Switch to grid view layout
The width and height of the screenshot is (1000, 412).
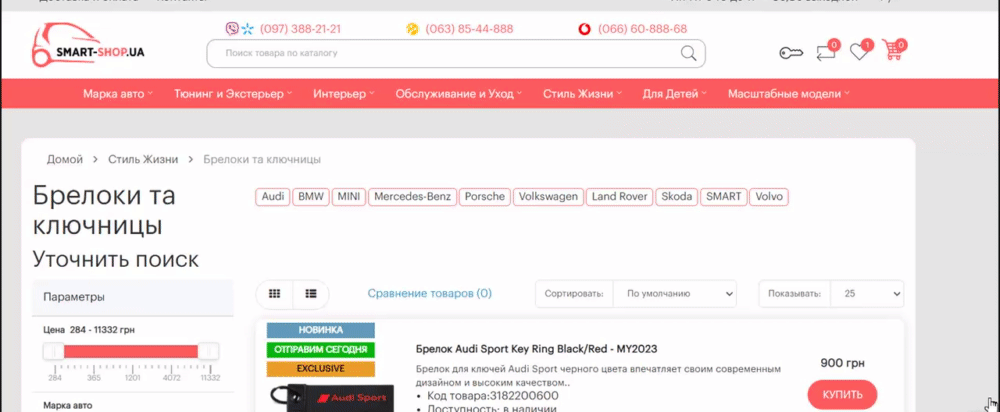pos(274,294)
